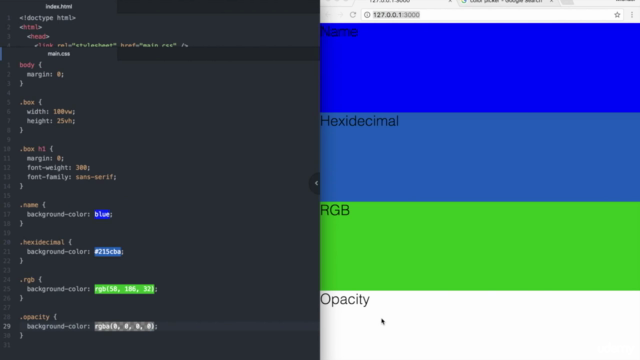This screenshot has width=640, height=360.
Task: Click 'height: 25vh;' in the code
Action: coord(51,121)
